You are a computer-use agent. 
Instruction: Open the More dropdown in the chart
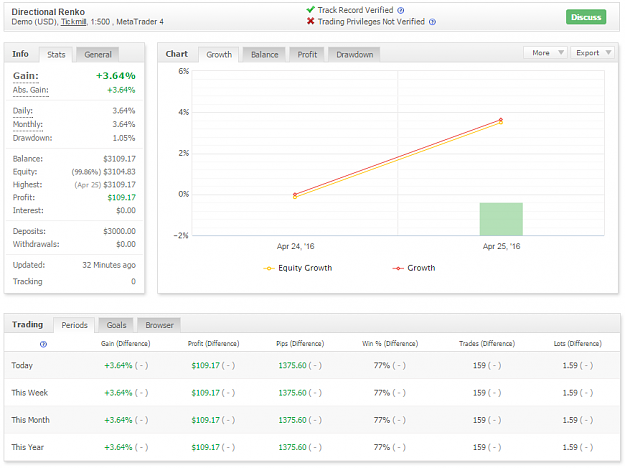pyautogui.click(x=545, y=53)
